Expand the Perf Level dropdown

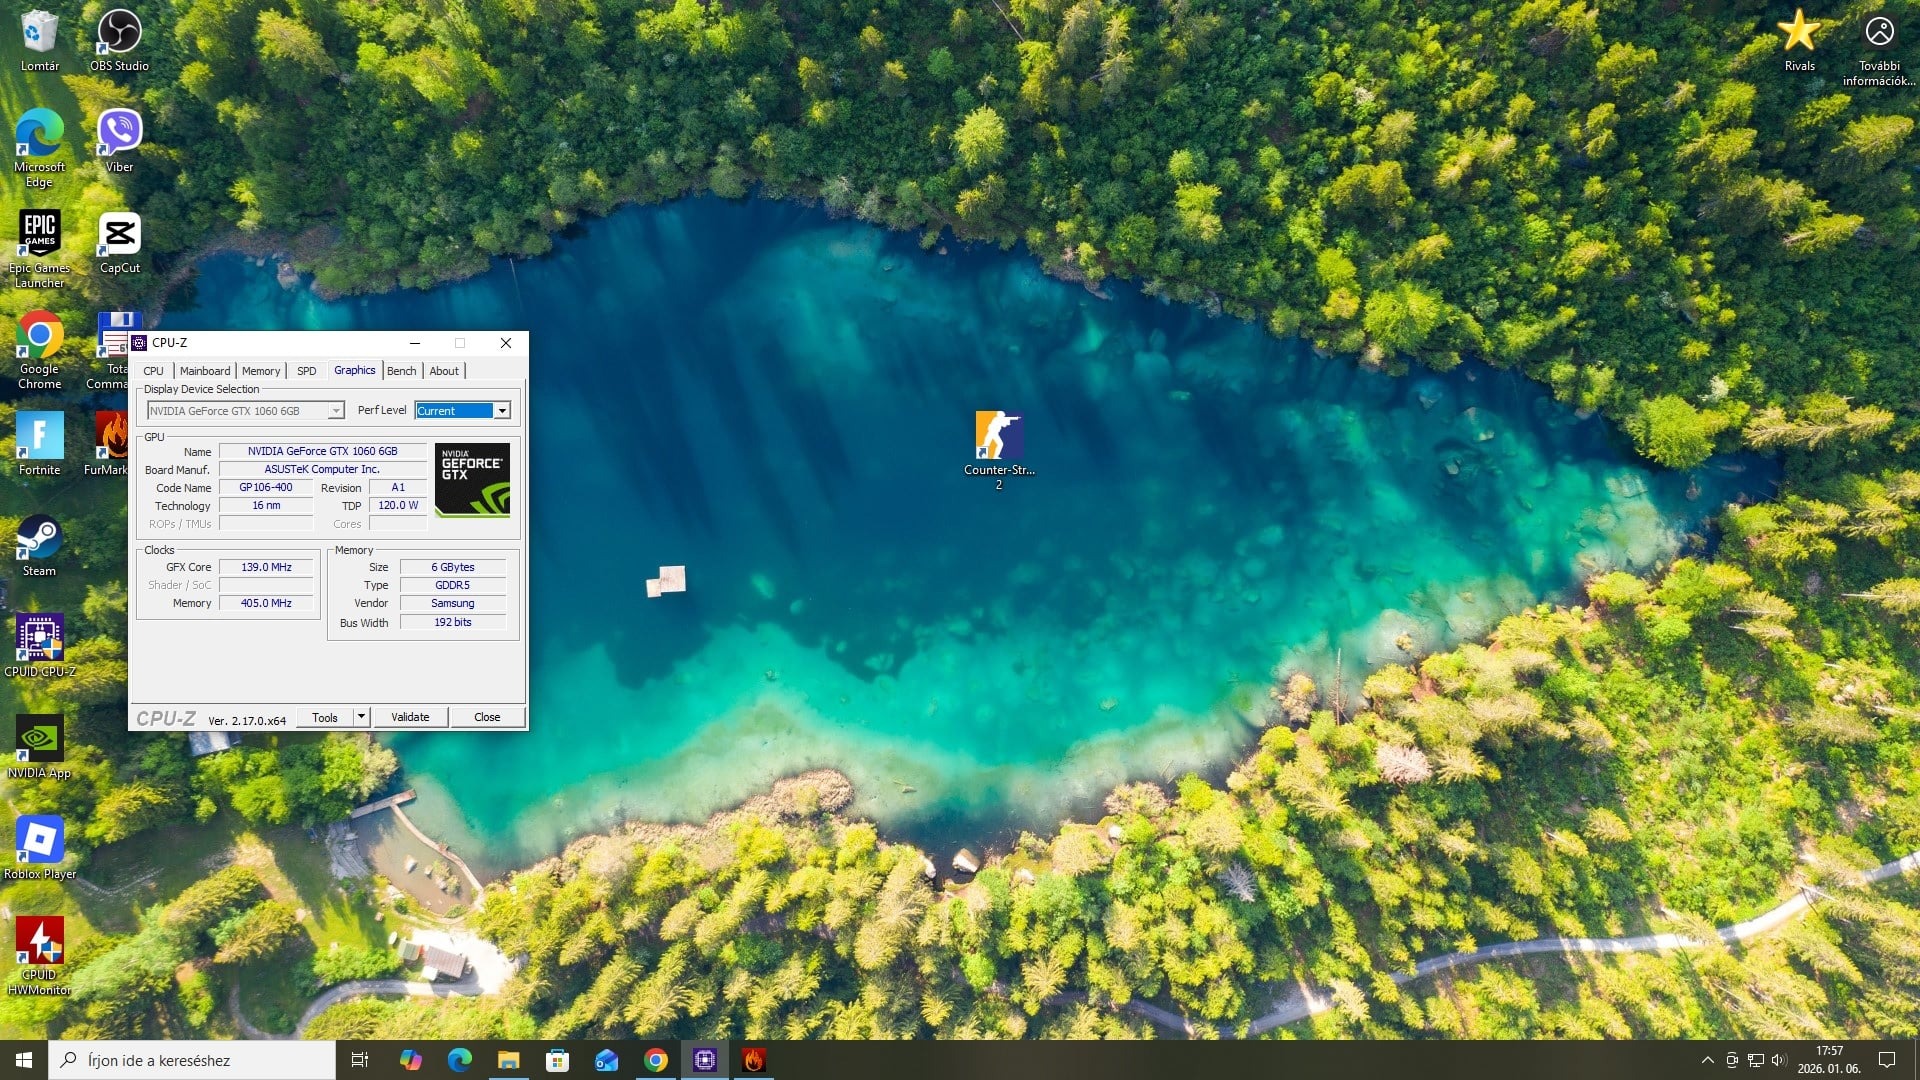(x=502, y=411)
